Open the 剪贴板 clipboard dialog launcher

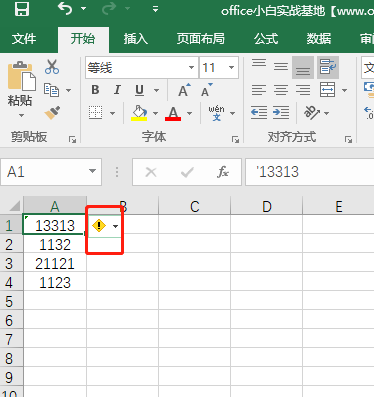click(72, 139)
